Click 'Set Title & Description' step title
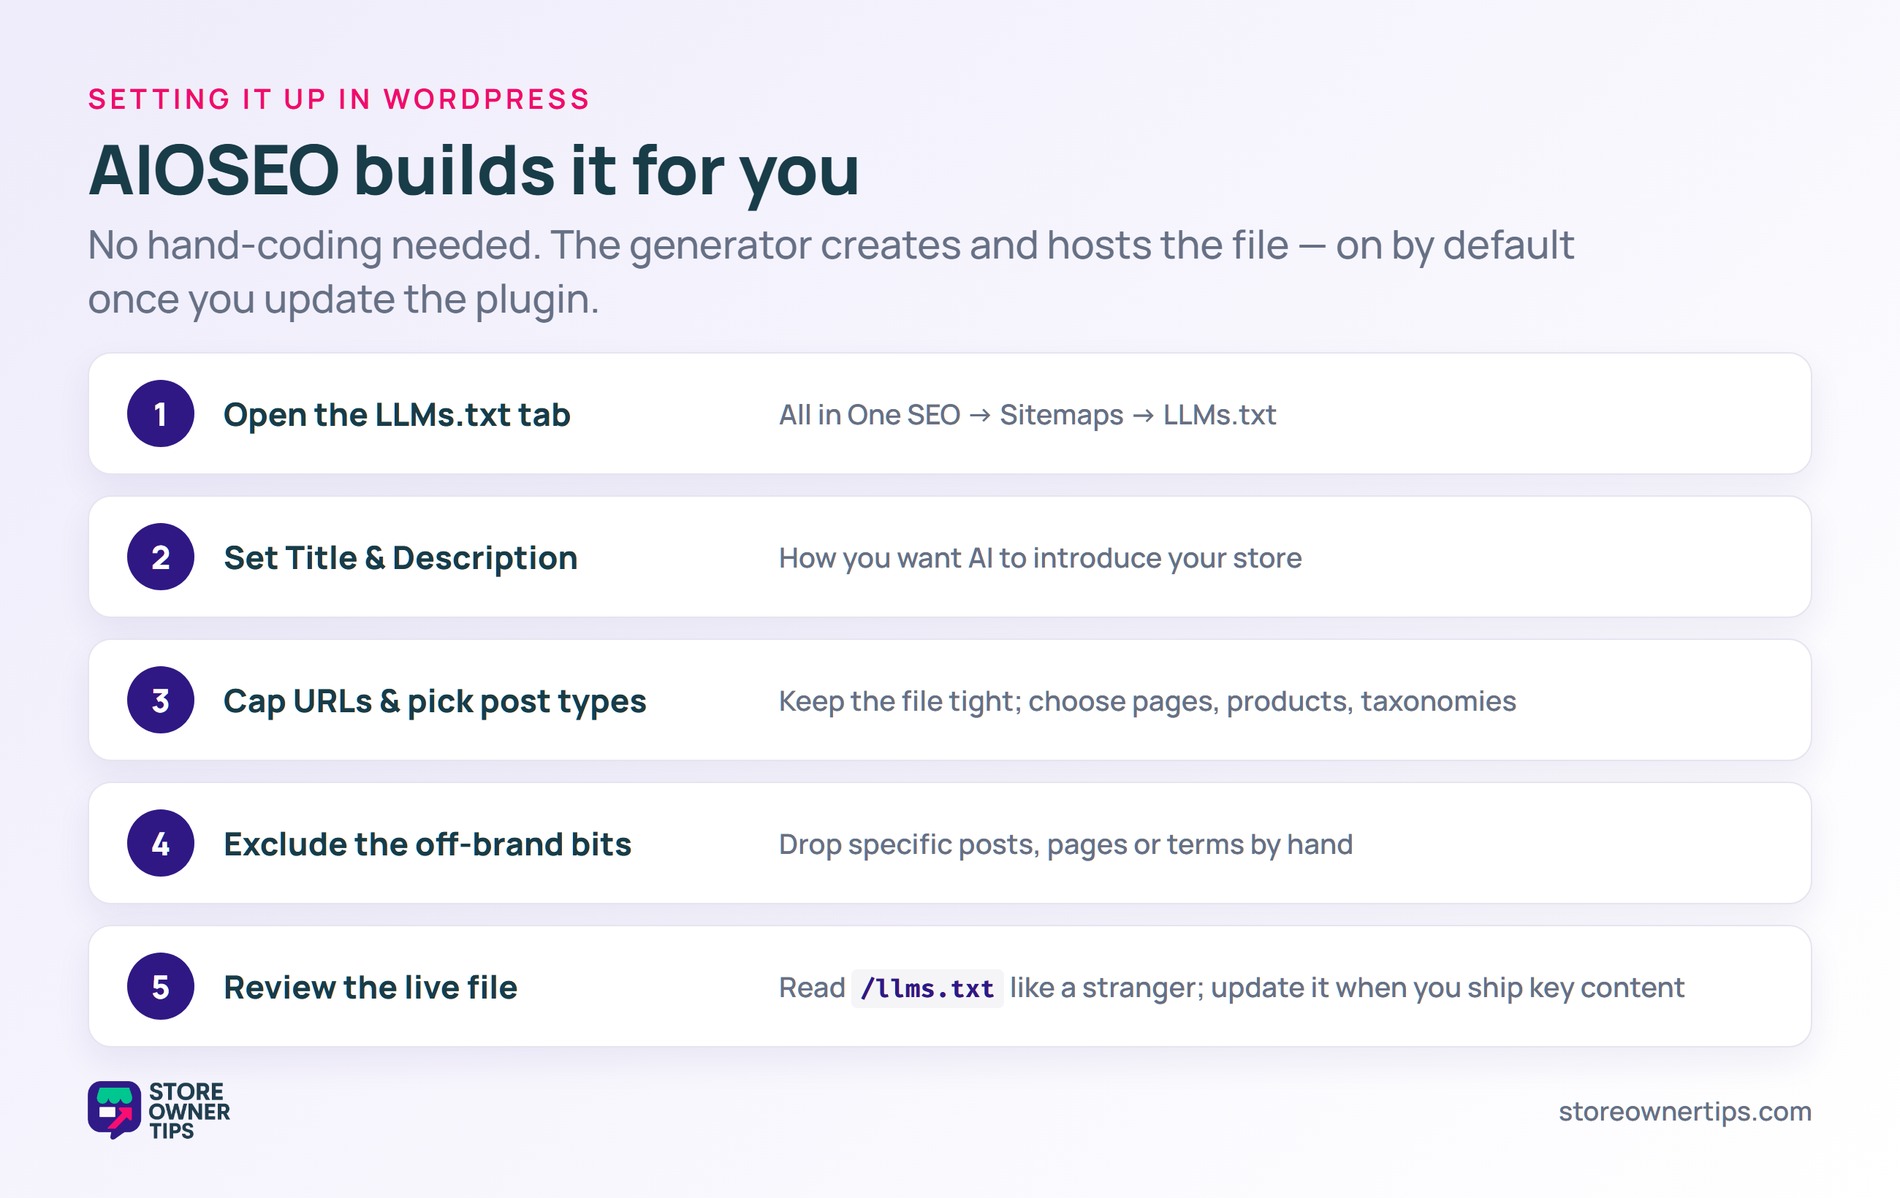The image size is (1900, 1198). [x=401, y=557]
